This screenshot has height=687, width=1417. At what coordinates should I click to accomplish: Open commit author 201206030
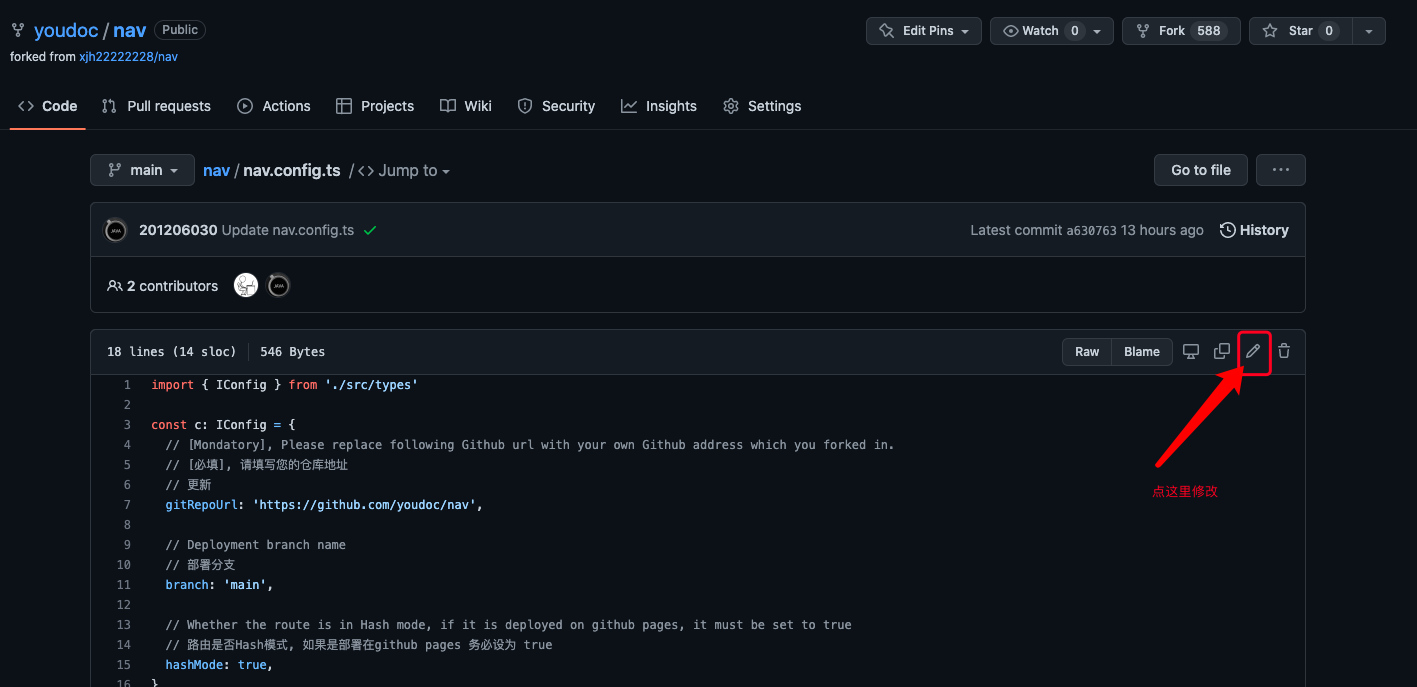click(178, 230)
